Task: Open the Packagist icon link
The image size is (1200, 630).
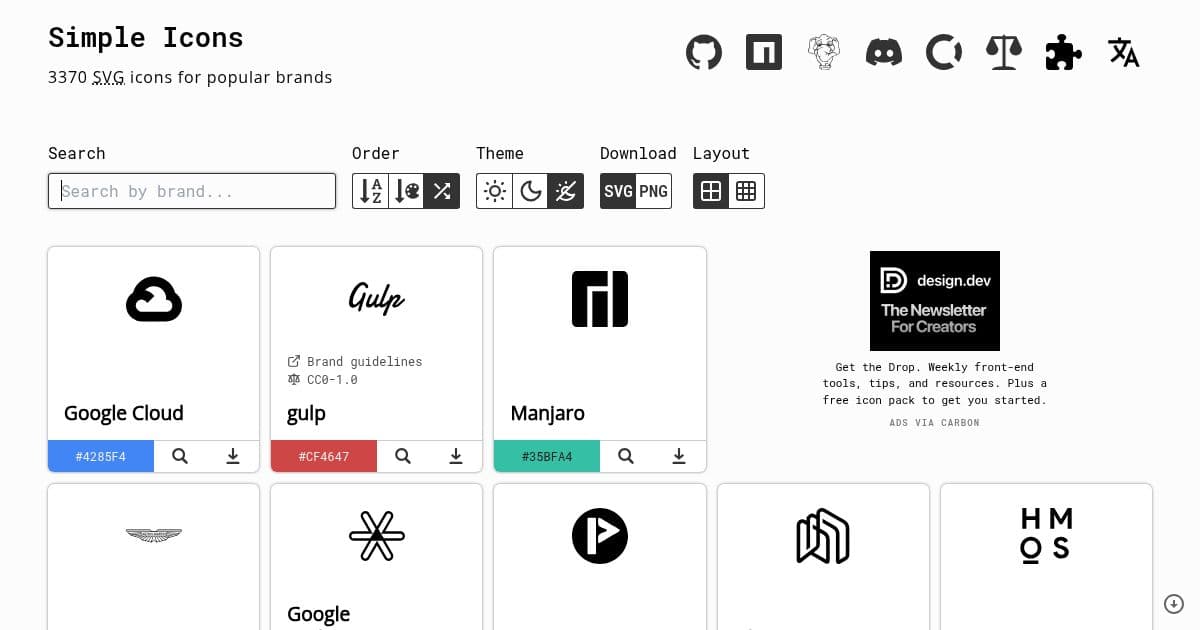Action: 824,52
